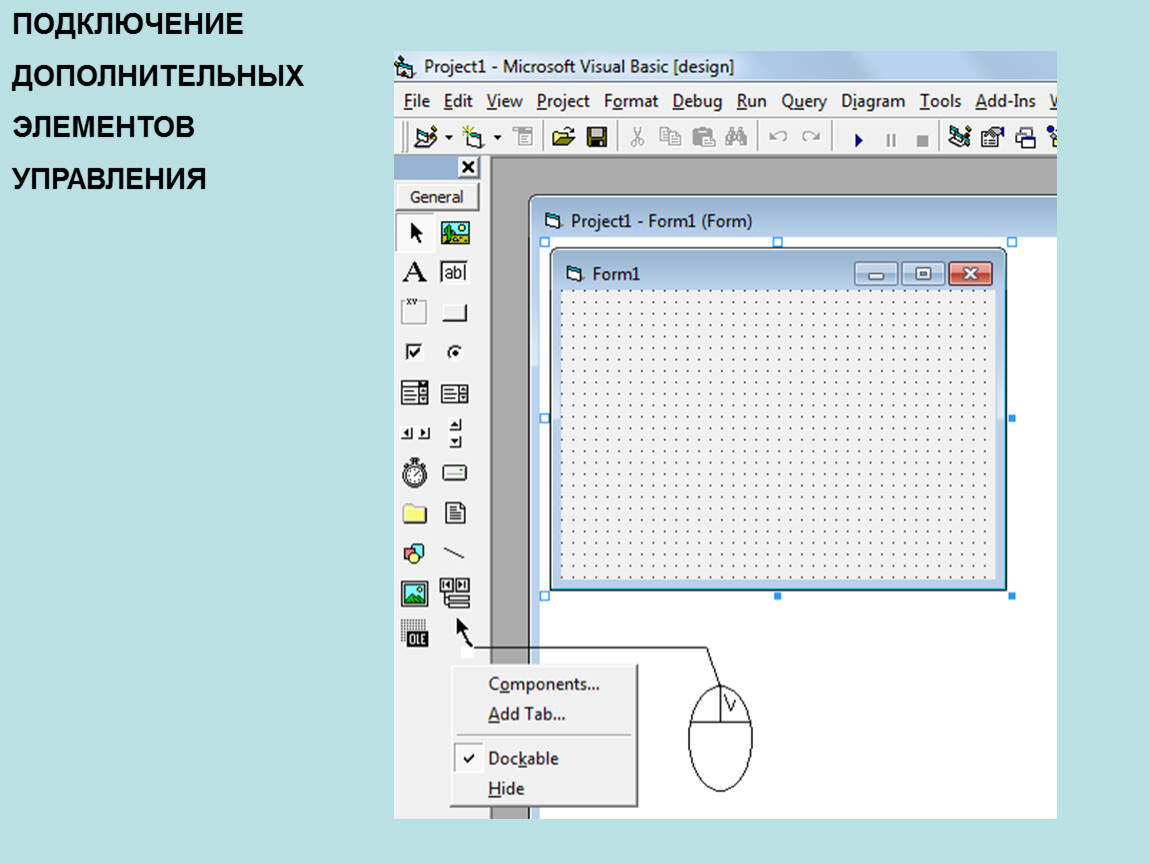
Task: Close the toolbox with its X button
Action: (468, 167)
